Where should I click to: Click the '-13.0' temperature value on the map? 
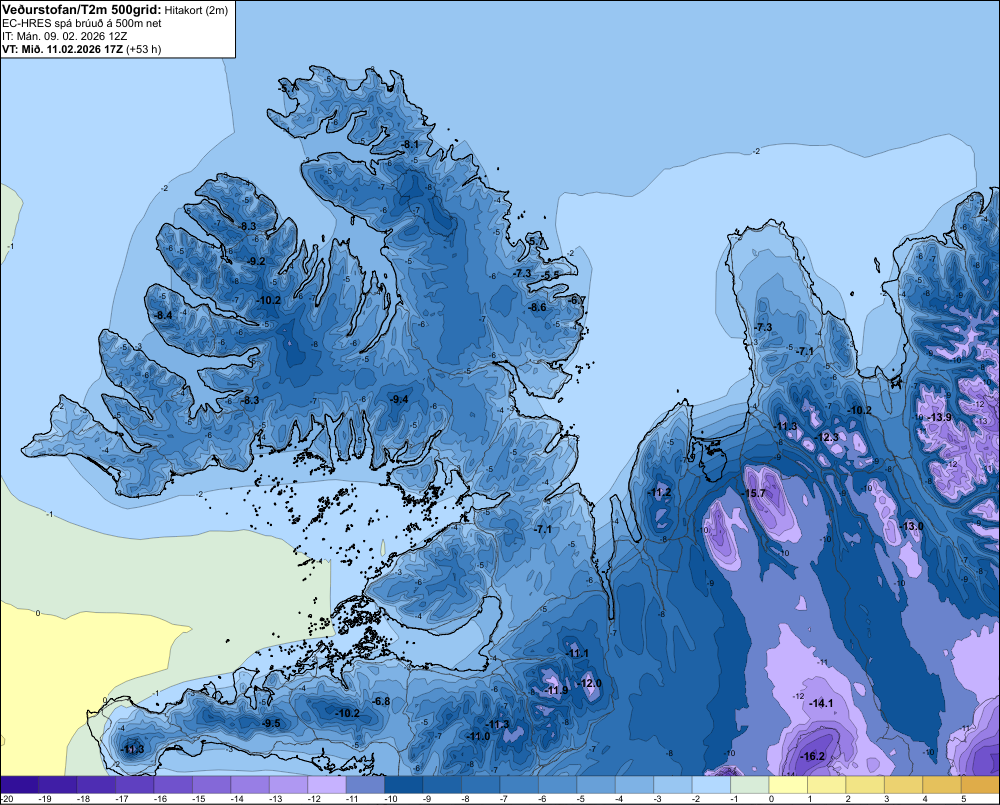(x=911, y=526)
